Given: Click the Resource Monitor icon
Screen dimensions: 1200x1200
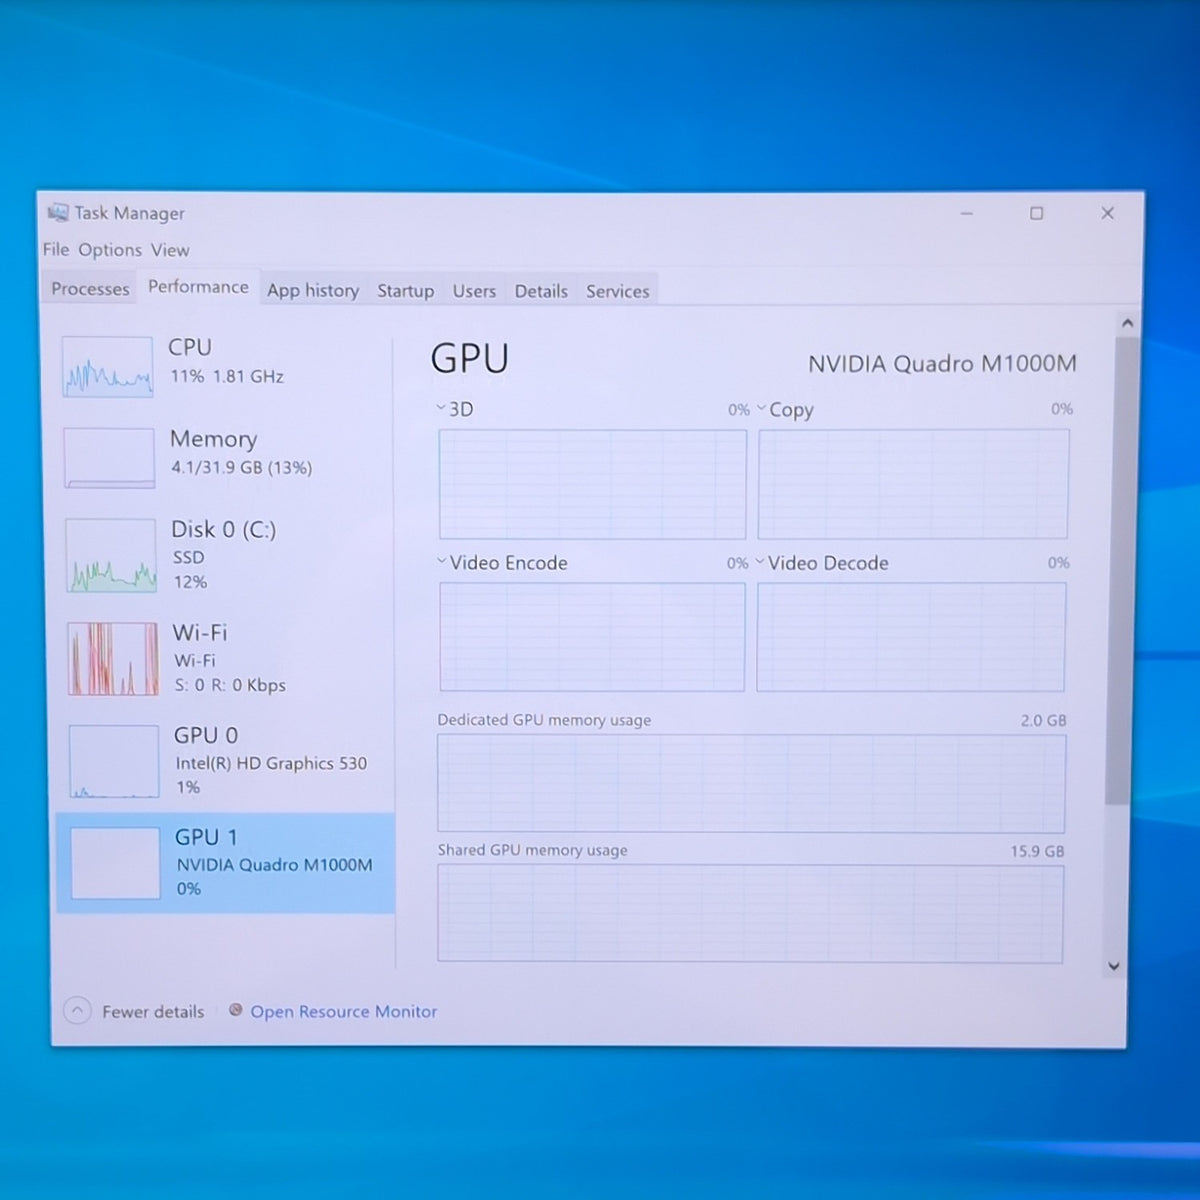Looking at the screenshot, I should 236,1010.
